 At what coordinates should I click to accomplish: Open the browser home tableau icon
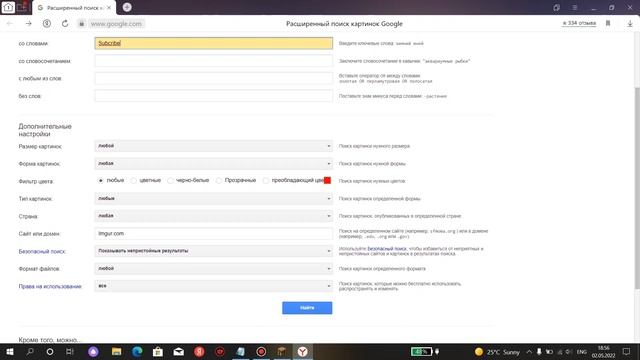coord(8,7)
